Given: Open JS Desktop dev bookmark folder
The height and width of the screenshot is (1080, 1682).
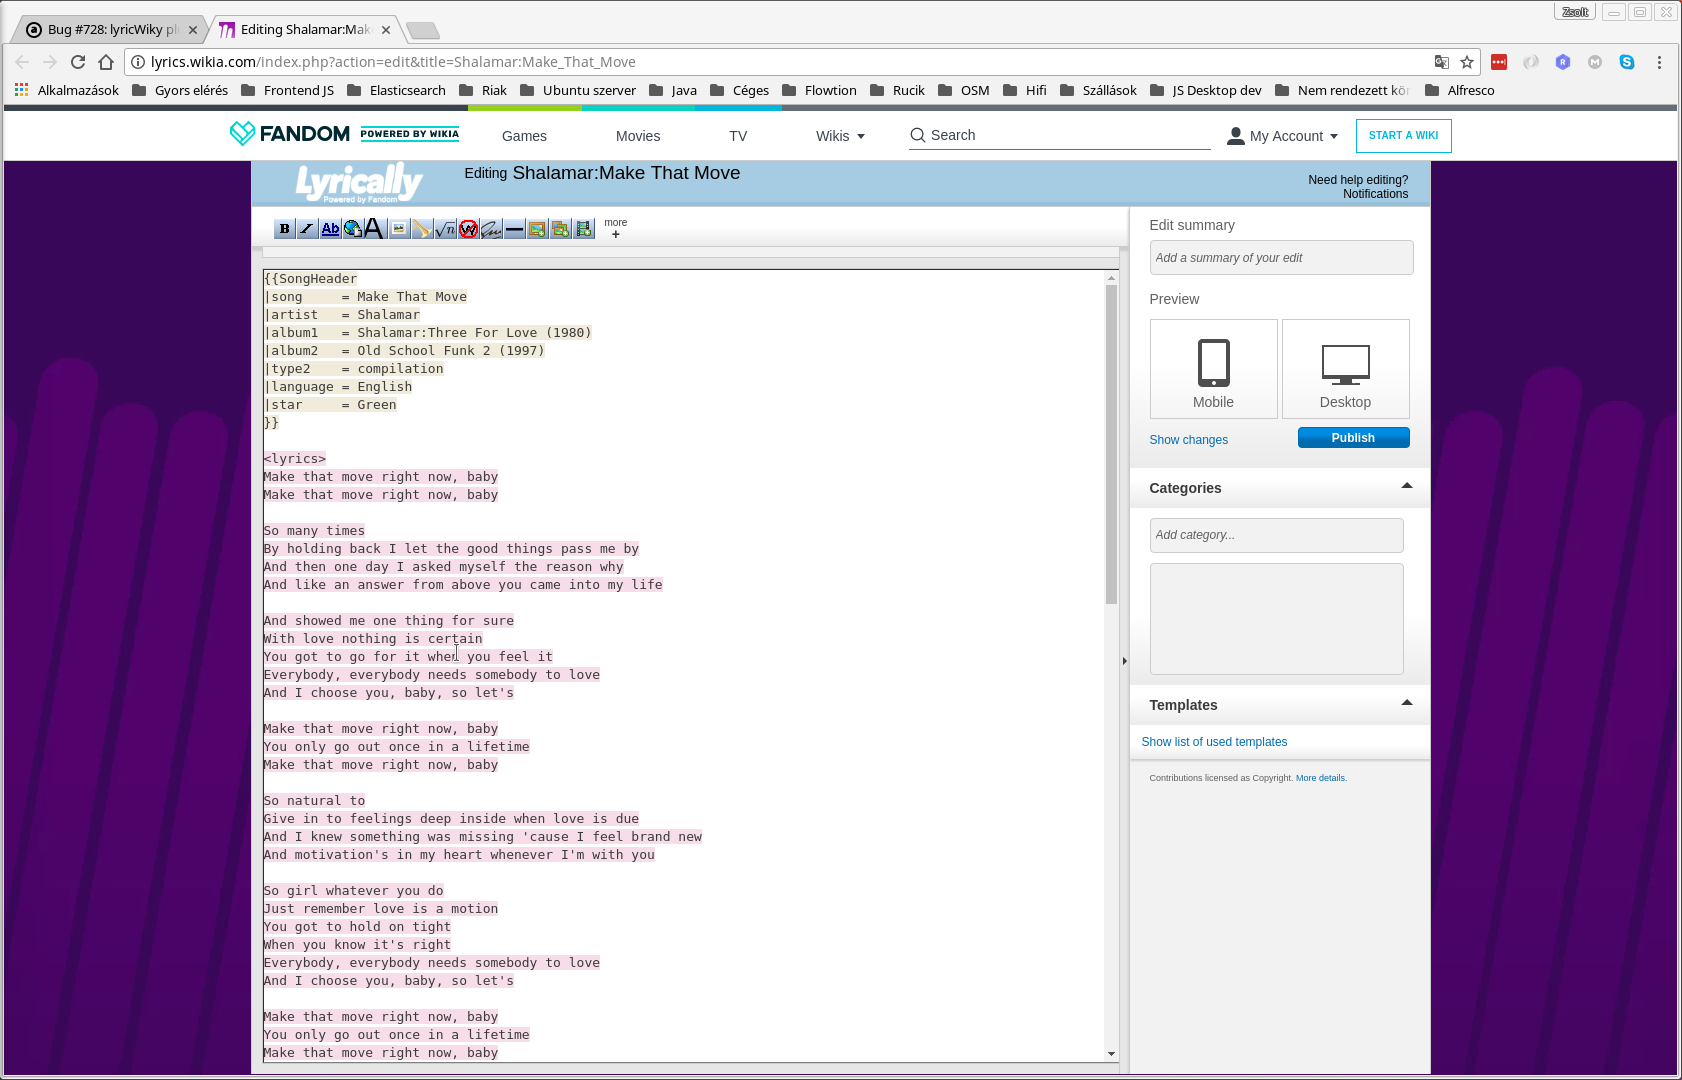Looking at the screenshot, I should (1206, 90).
